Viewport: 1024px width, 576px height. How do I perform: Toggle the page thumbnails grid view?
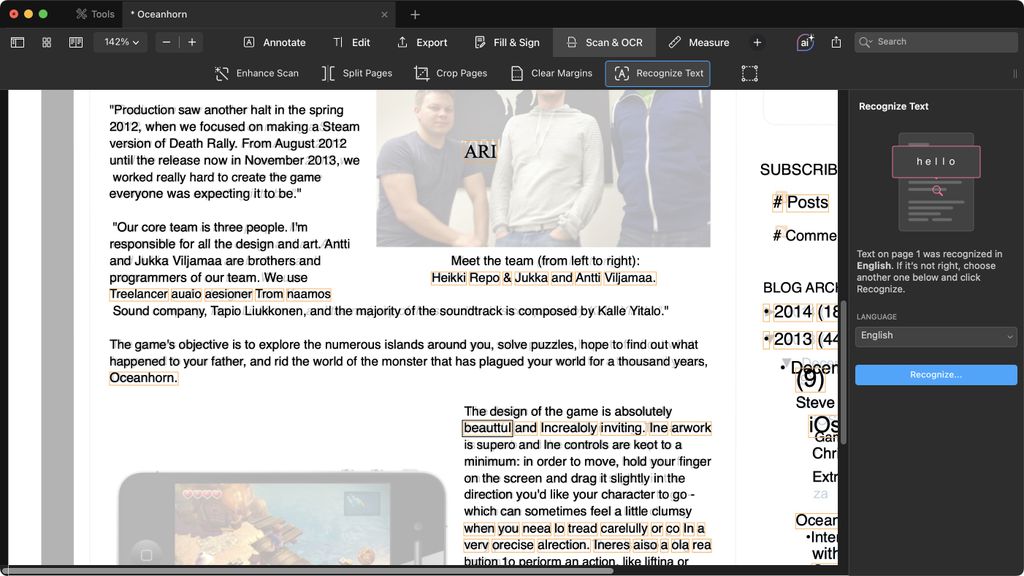(46, 42)
